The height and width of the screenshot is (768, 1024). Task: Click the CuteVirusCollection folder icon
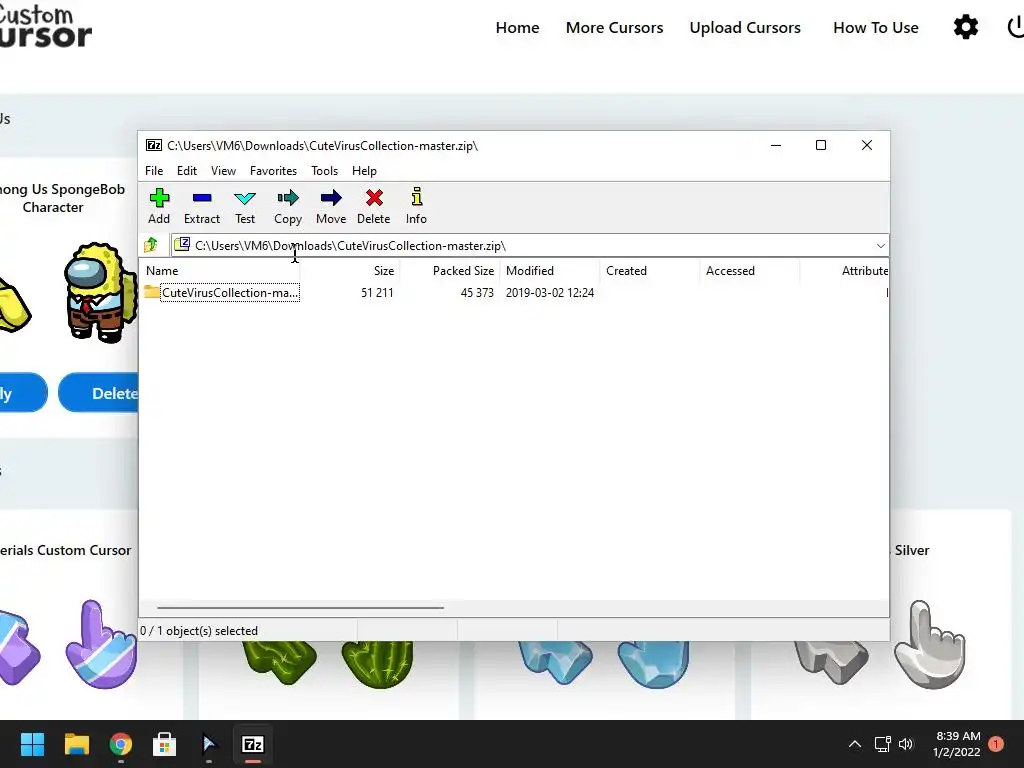click(152, 292)
